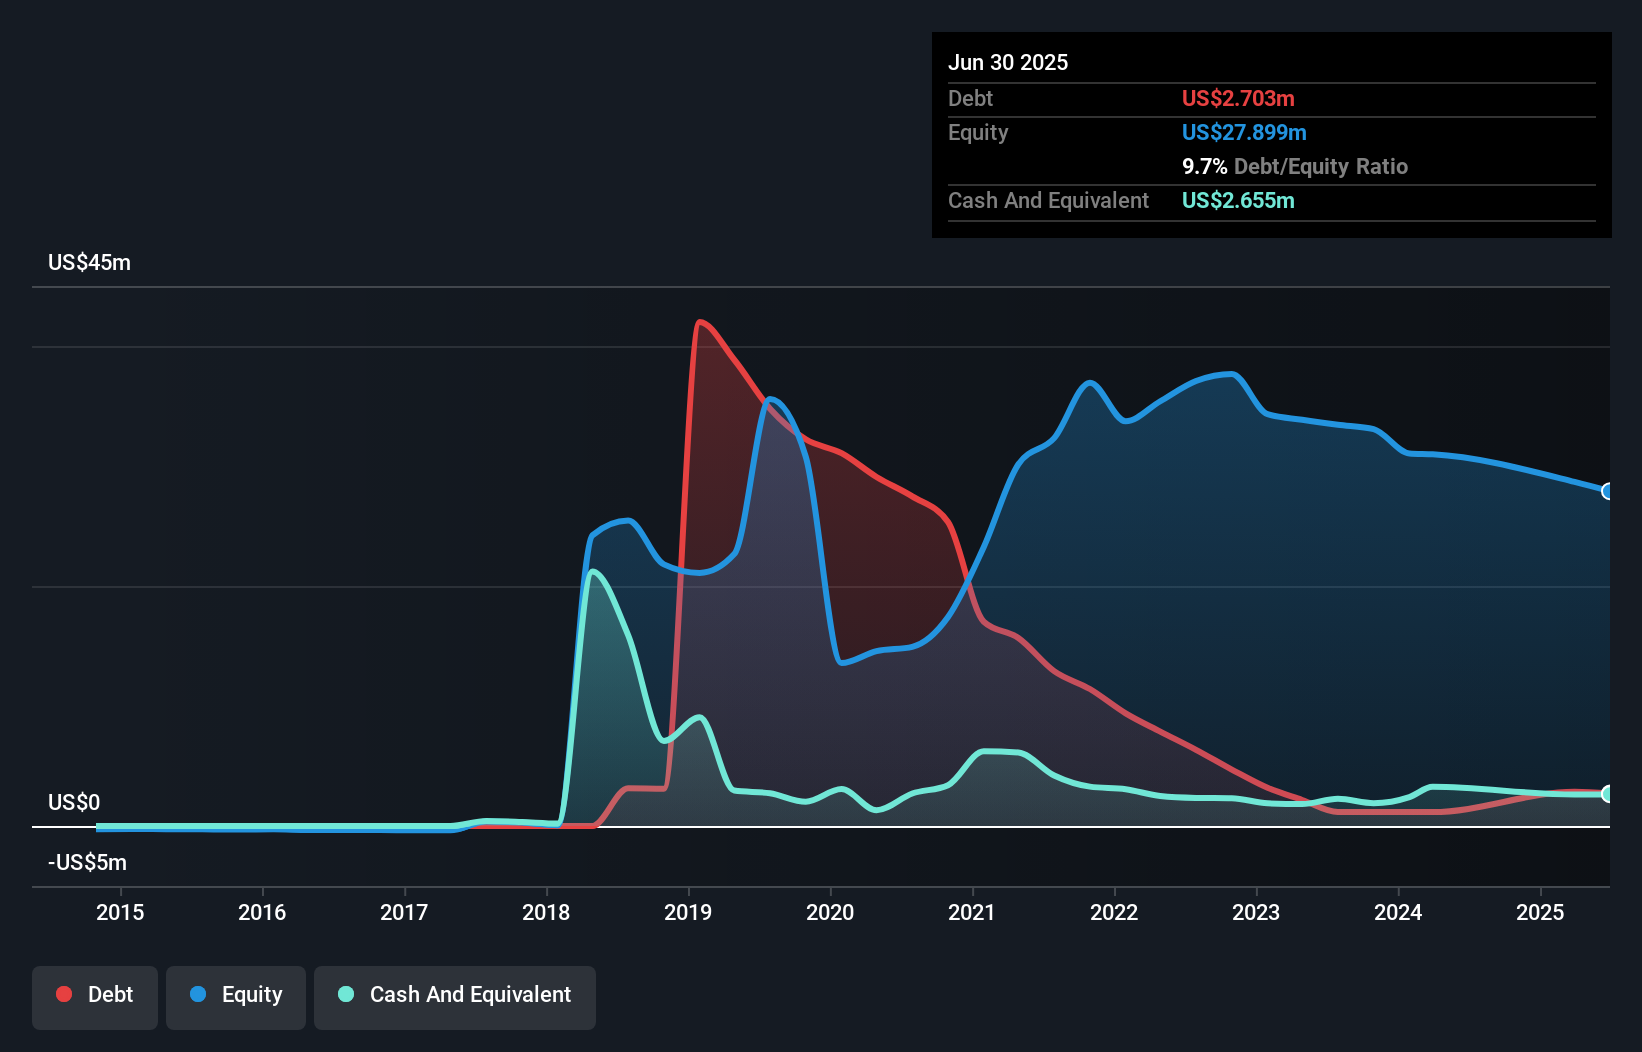Click the red debt peak in early 2019
The width and height of the screenshot is (1642, 1052).
tap(700, 322)
